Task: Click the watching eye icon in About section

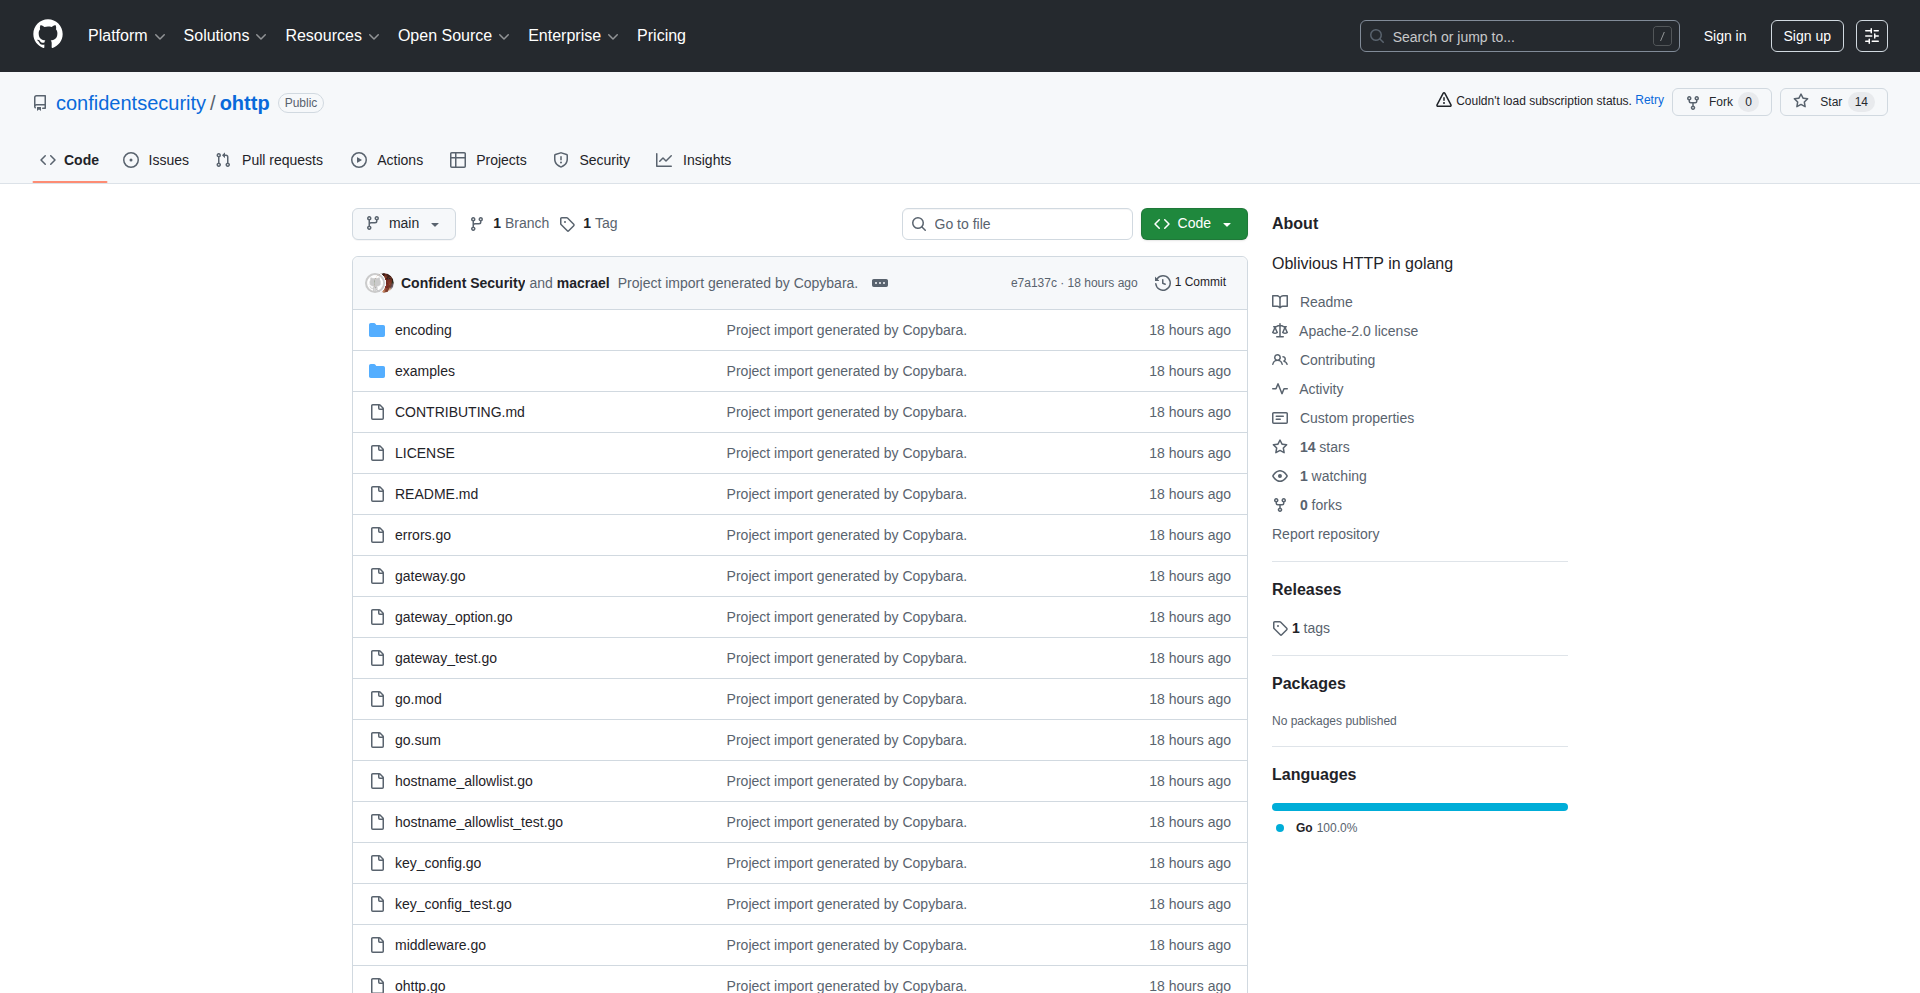Action: [x=1280, y=476]
